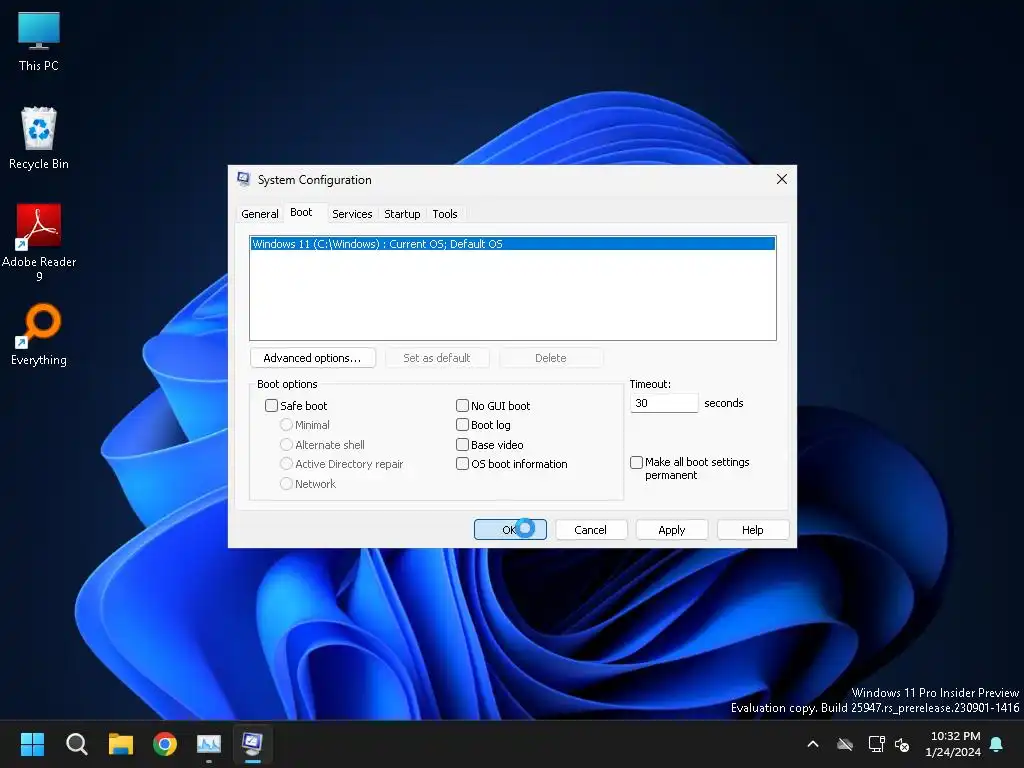Open the notification bell

996,744
